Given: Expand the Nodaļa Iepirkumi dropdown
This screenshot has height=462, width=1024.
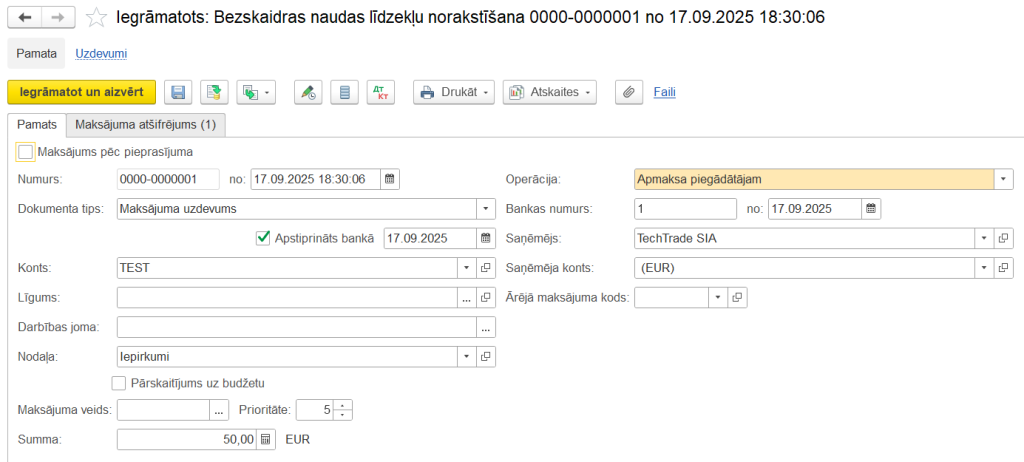Looking at the screenshot, I should (466, 356).
